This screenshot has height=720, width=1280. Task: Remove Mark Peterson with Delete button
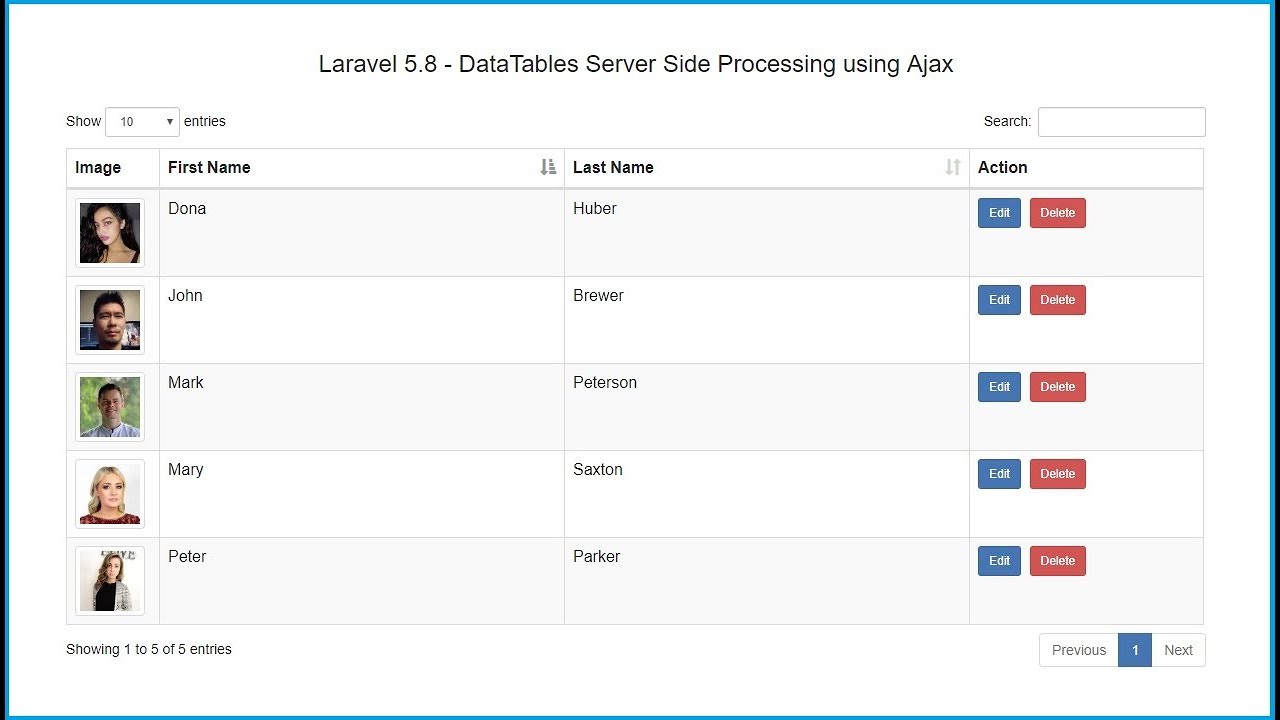coord(1057,387)
